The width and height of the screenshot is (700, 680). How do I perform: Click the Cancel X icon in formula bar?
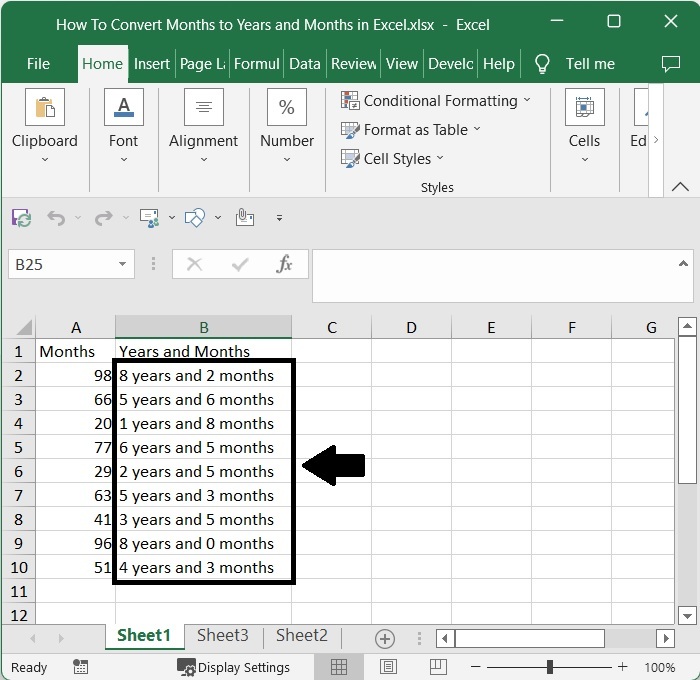(194, 264)
